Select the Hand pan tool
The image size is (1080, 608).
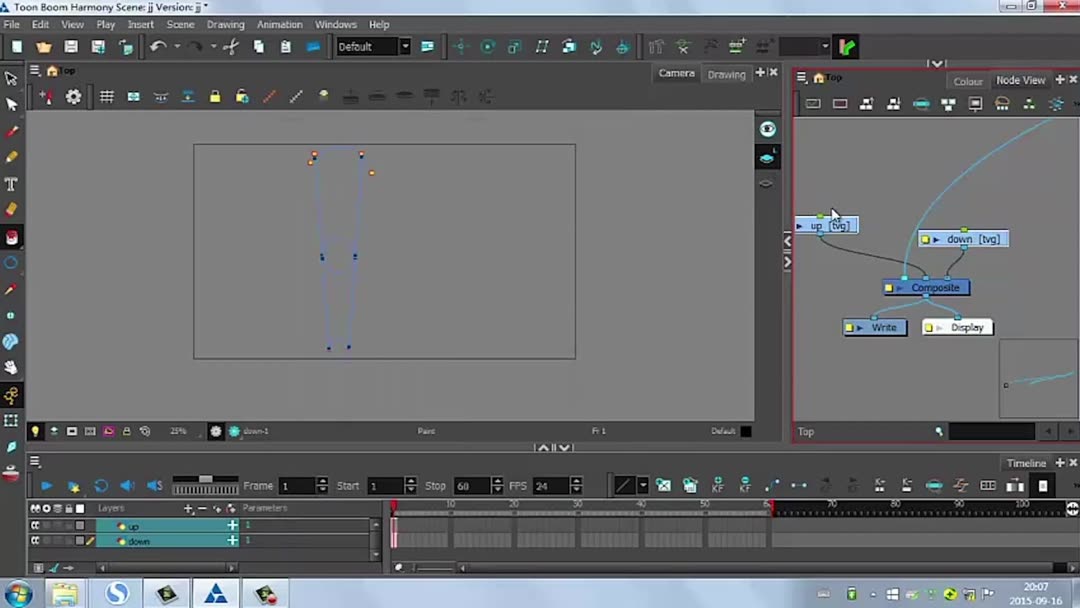(12, 367)
